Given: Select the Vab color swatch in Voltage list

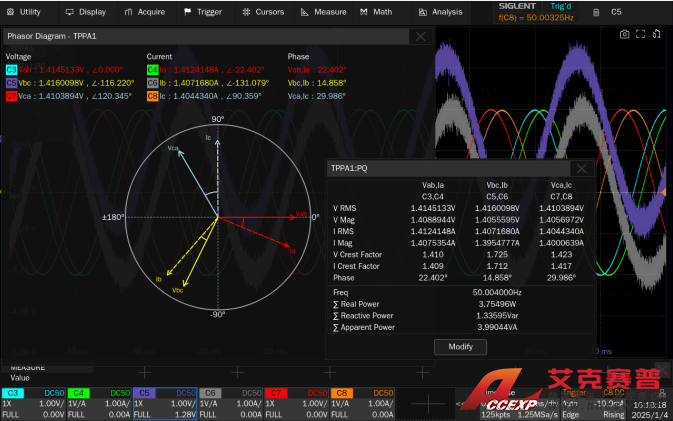Looking at the screenshot, I should 12,70.
